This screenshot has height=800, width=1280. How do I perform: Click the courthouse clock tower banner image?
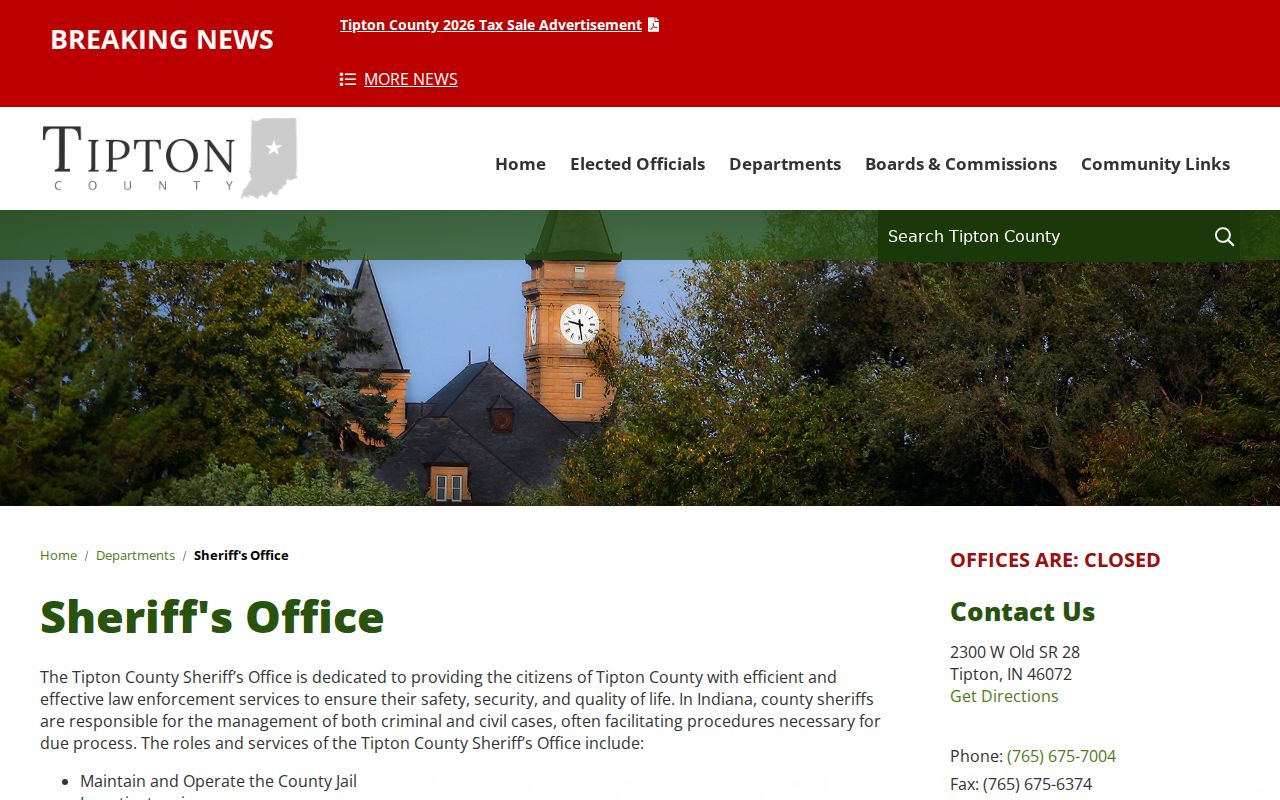[640, 358]
